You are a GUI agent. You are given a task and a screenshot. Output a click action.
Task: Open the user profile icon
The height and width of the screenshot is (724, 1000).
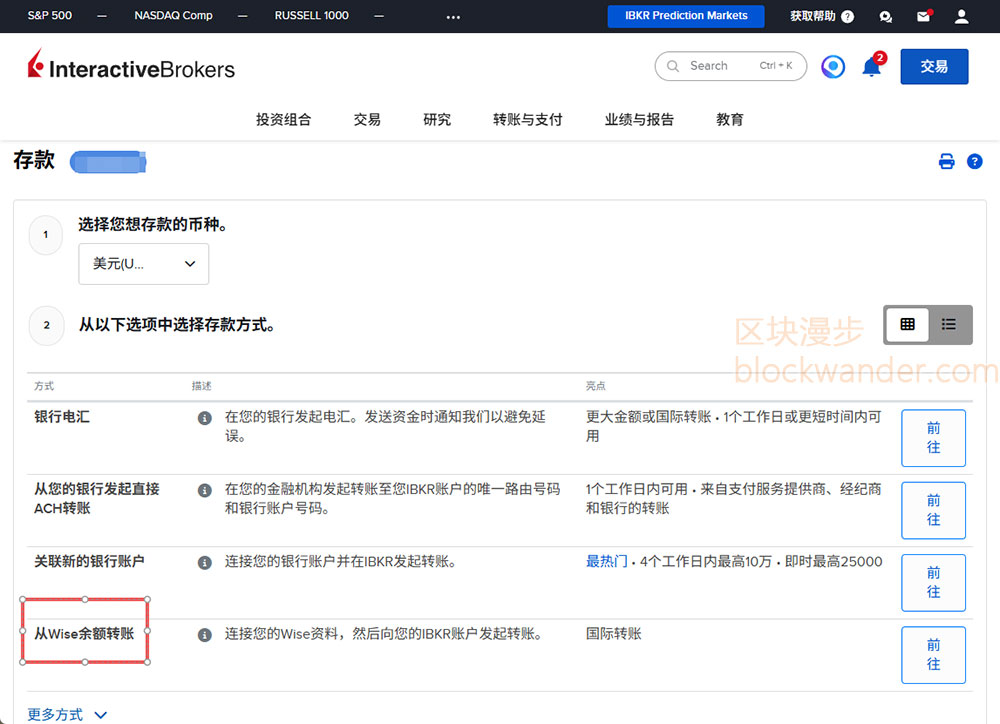(961, 17)
